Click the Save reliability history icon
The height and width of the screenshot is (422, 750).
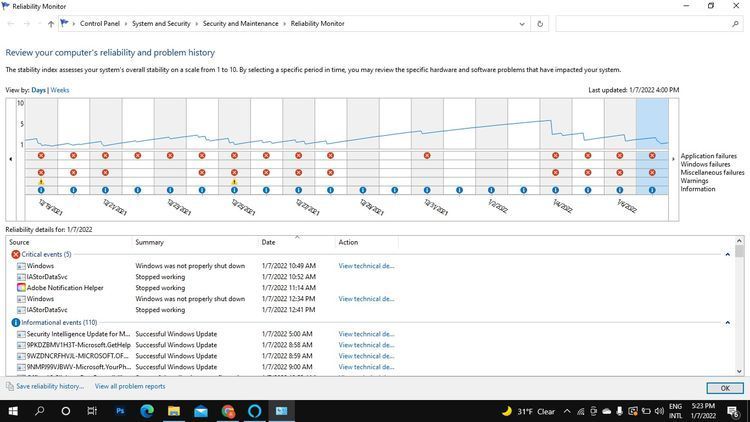click(x=10, y=386)
